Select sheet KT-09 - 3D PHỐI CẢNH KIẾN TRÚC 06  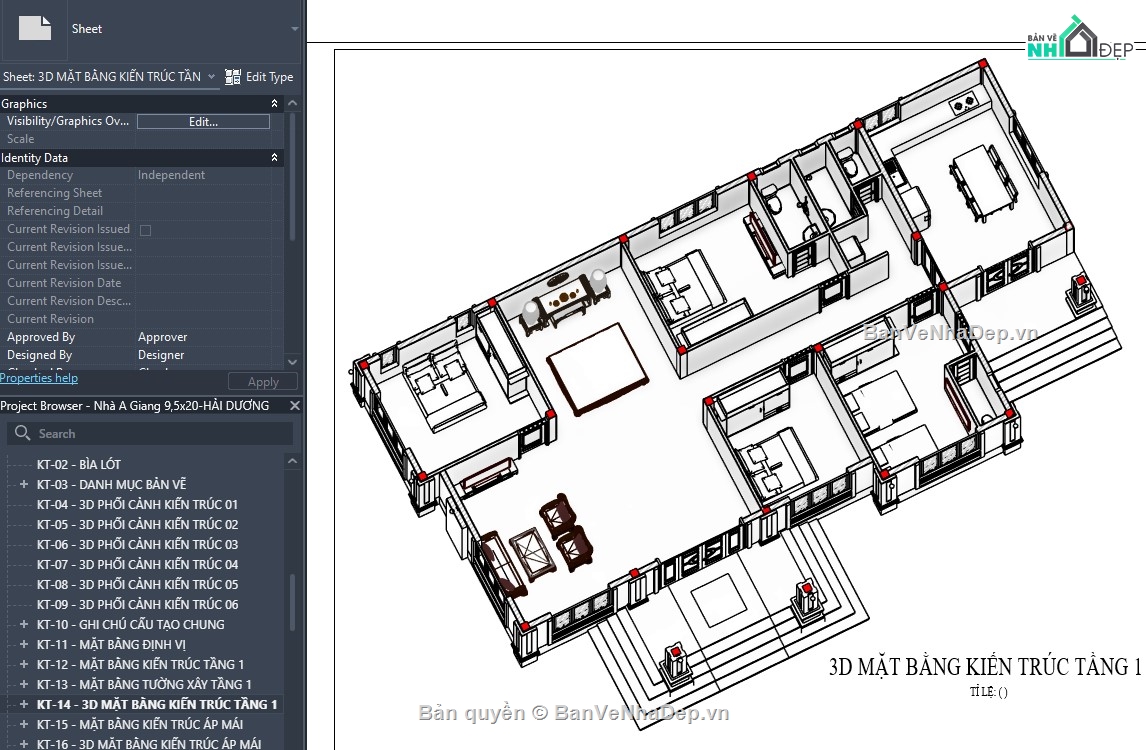[x=137, y=605]
